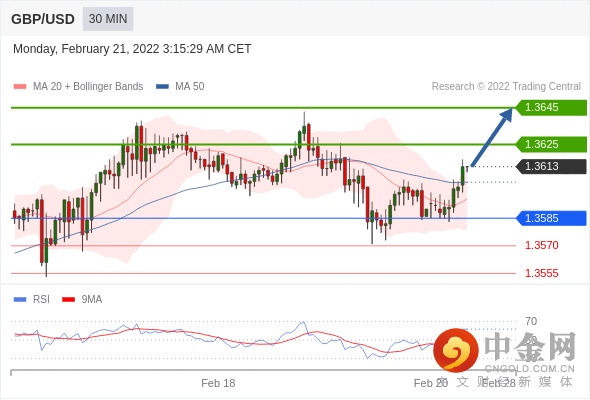The width and height of the screenshot is (590, 400).
Task: Click the red 9MA legend swatch
Action: [68, 300]
